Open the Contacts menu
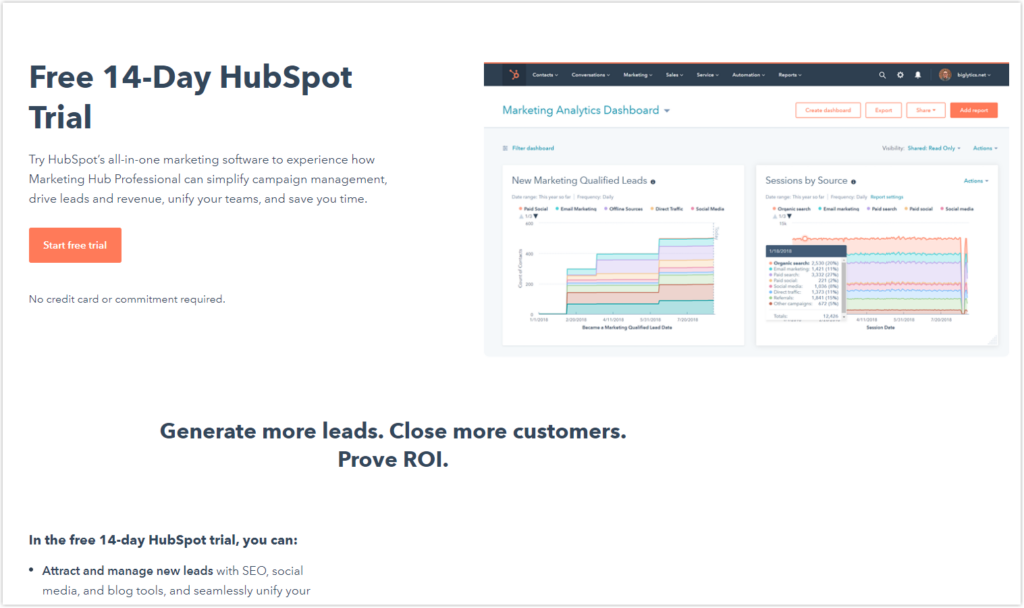The image size is (1024, 608). click(545, 75)
